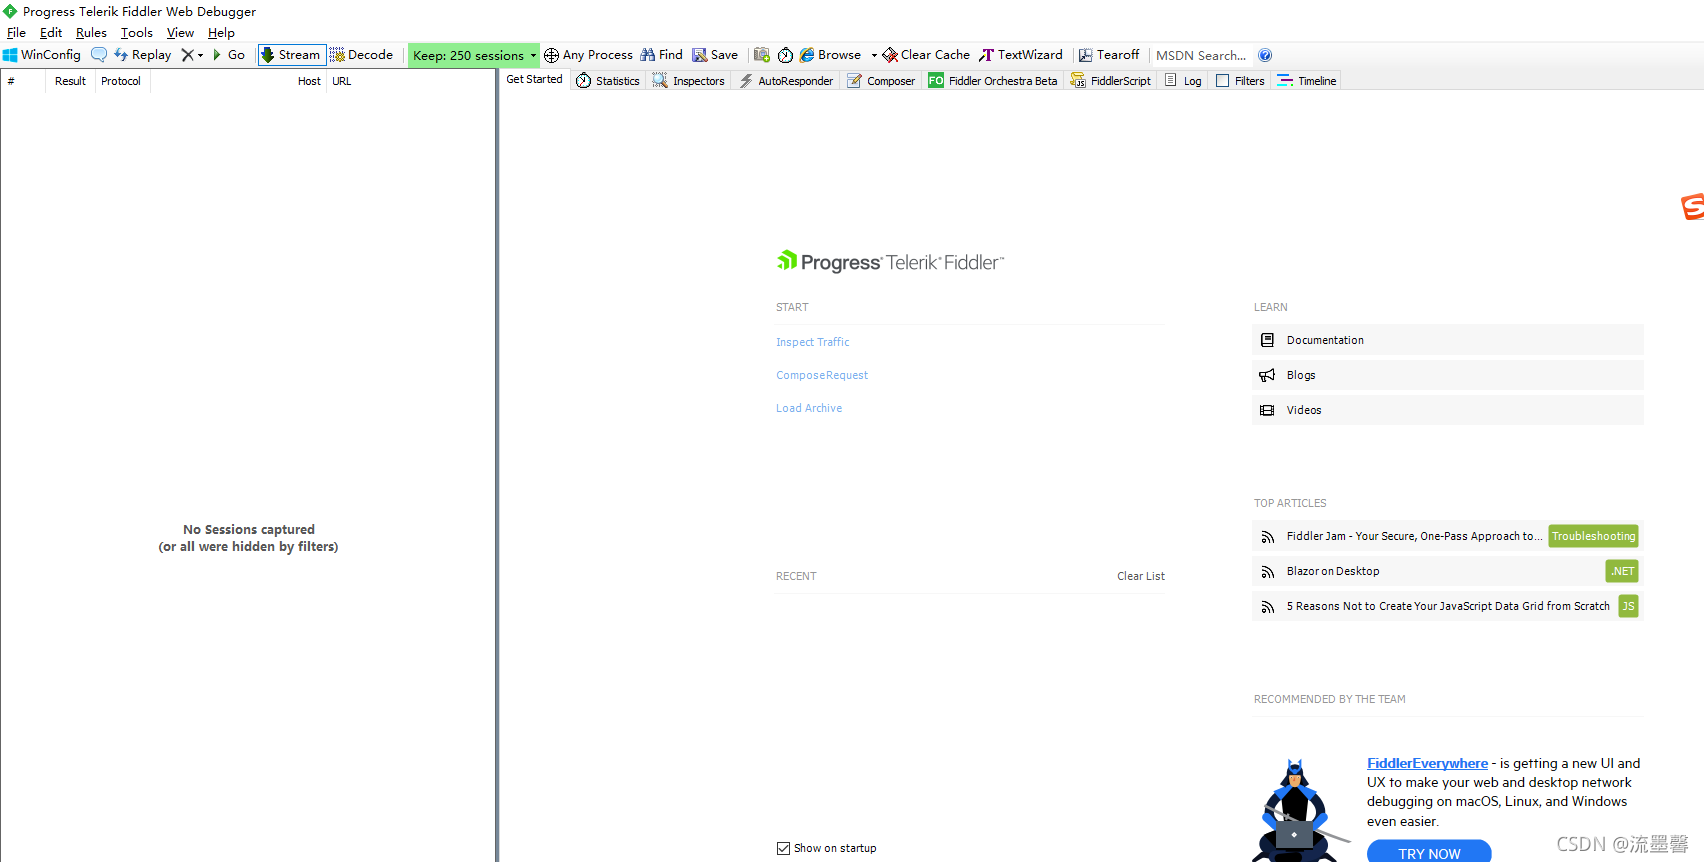1704x862 pixels.
Task: Click Clear List in Recent section
Action: coord(1141,576)
